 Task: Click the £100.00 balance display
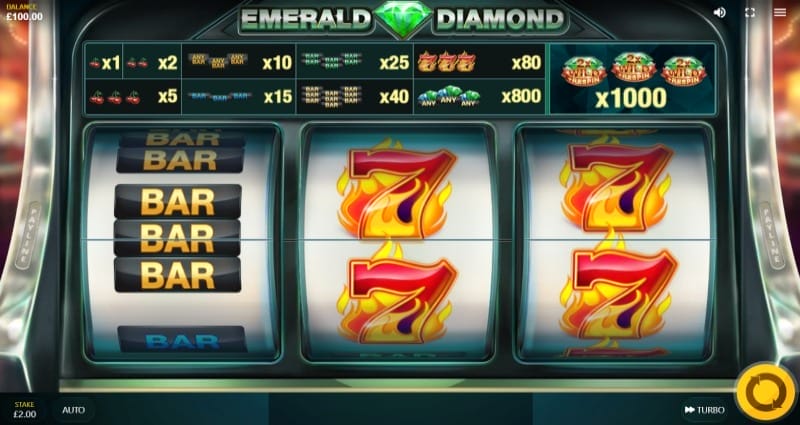coord(24,13)
